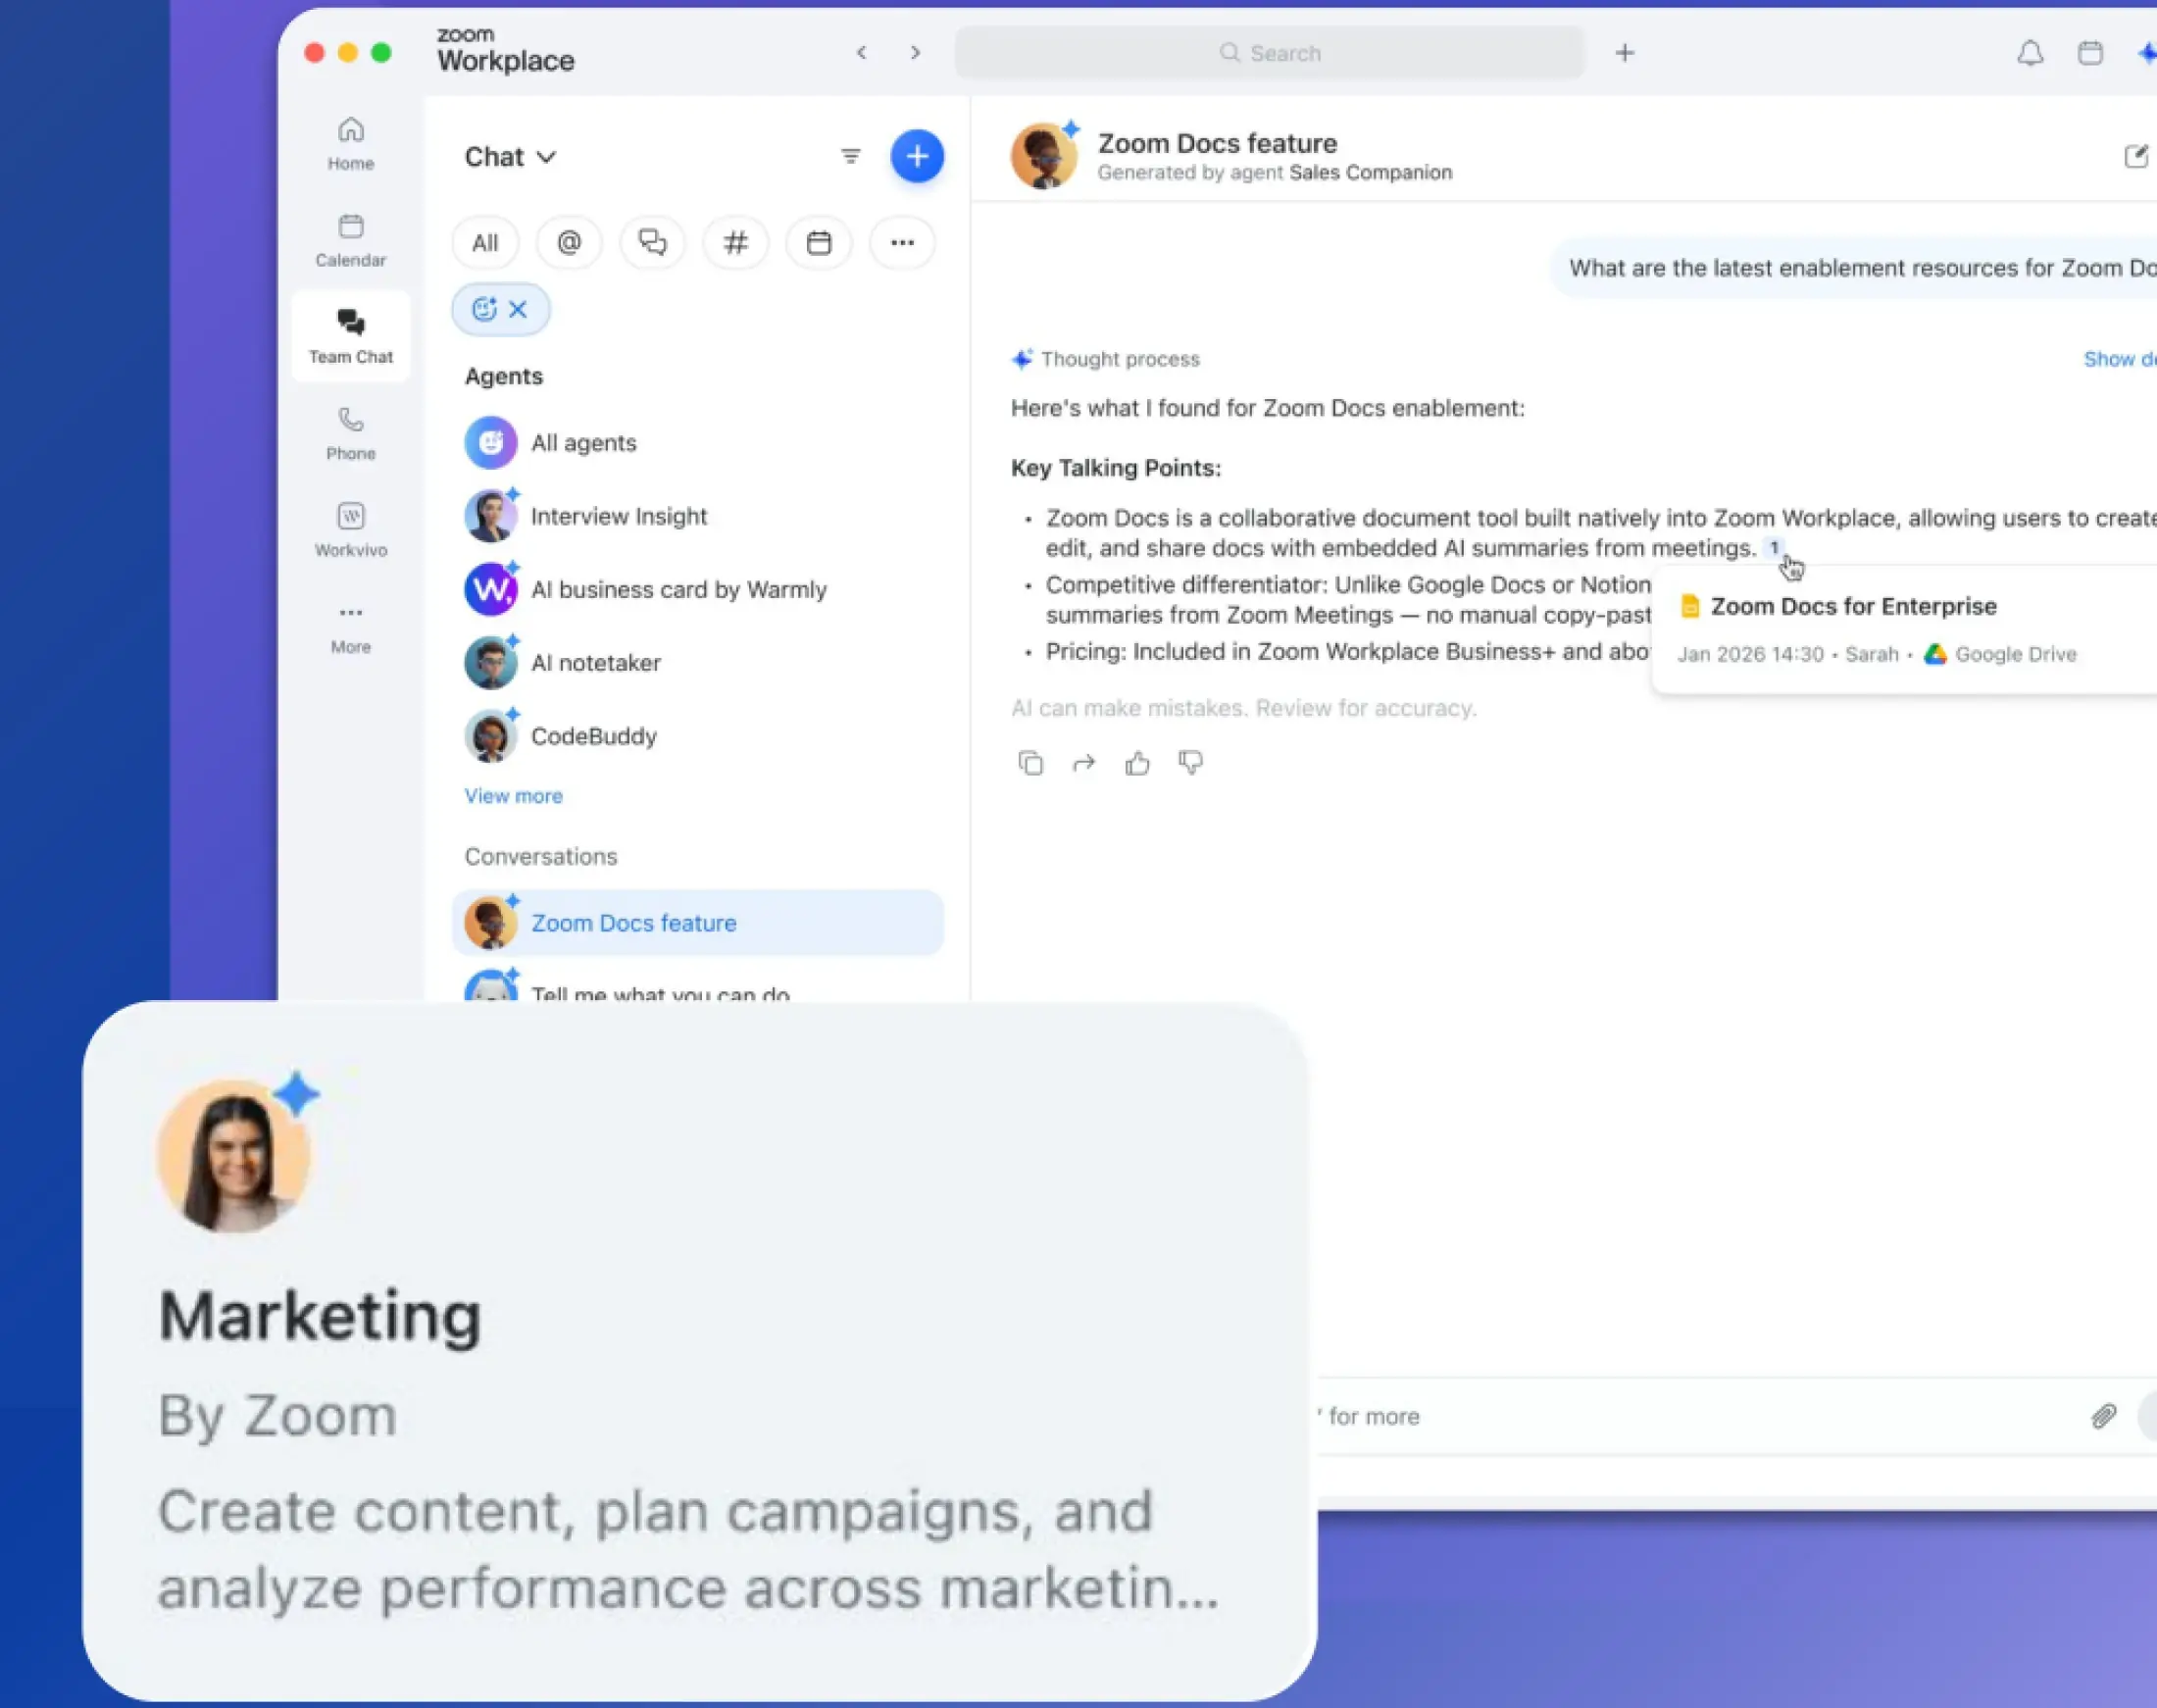Toggle the channels # filter
The height and width of the screenshot is (1708, 2157).
point(735,243)
